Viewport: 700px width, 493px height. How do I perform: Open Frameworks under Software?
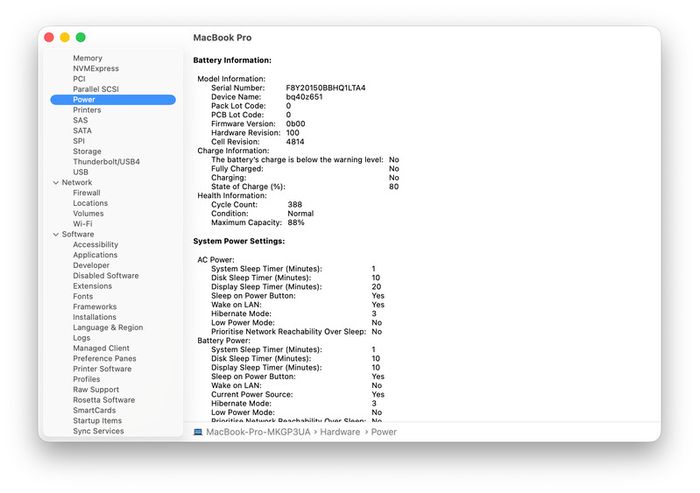coord(95,307)
